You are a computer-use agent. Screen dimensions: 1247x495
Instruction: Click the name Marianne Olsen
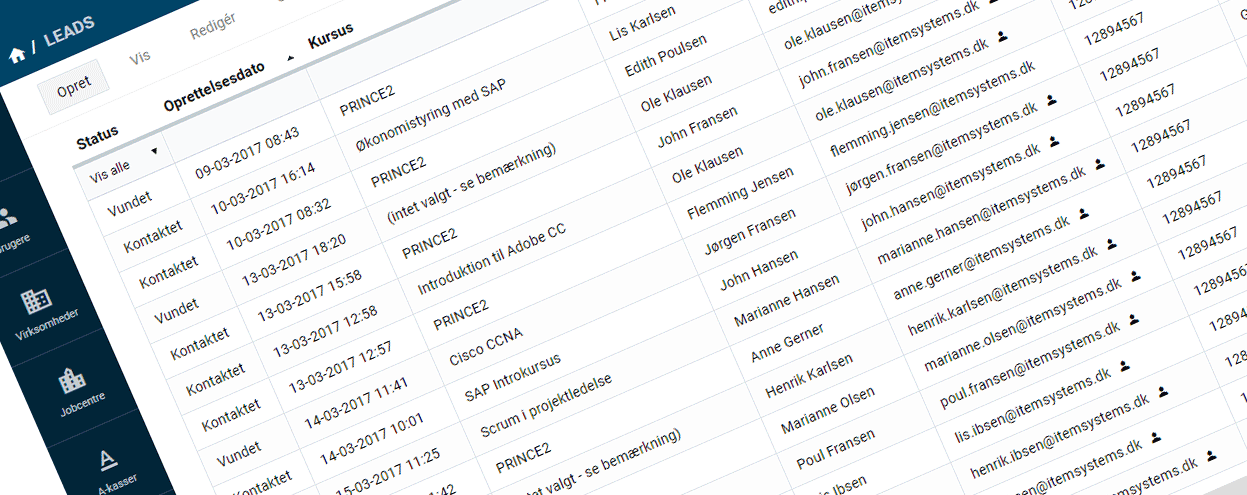point(826,409)
